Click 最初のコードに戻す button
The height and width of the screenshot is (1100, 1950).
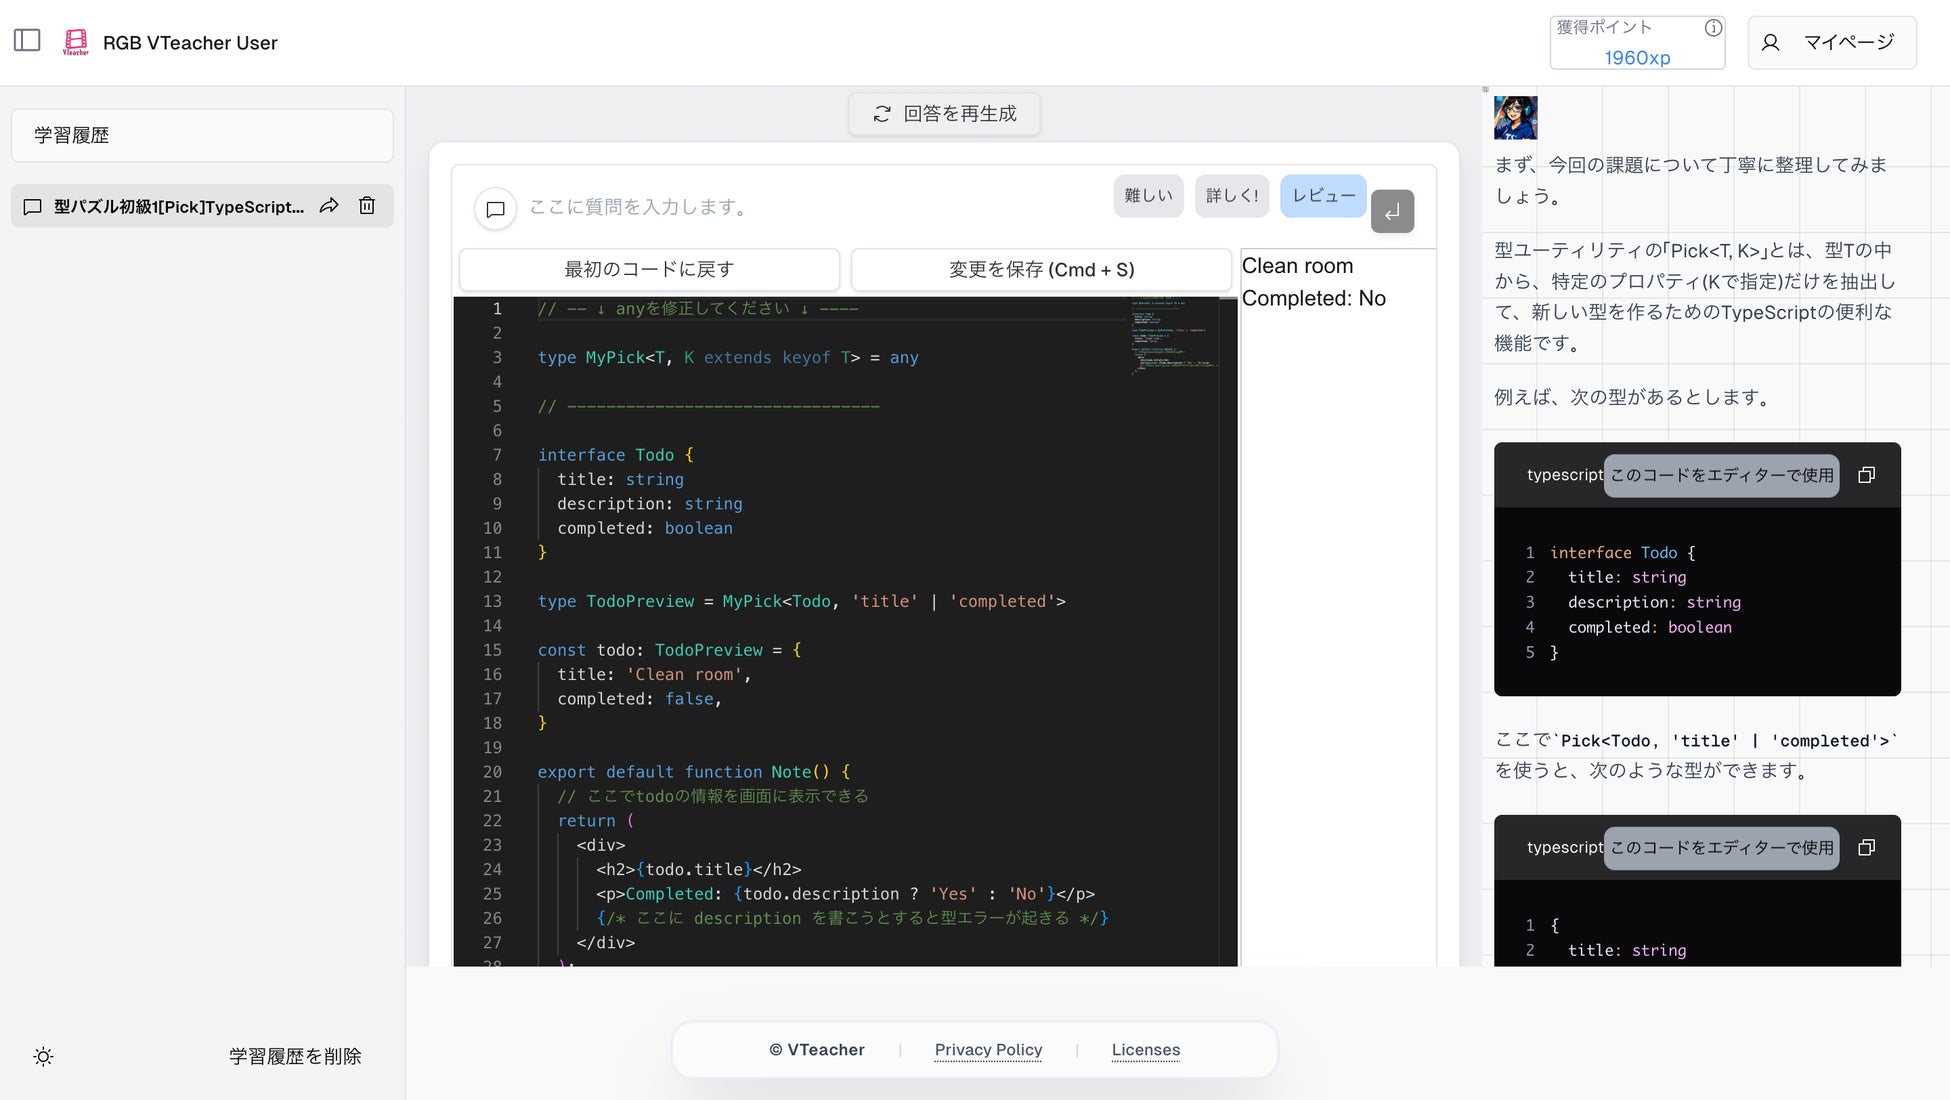tap(649, 270)
